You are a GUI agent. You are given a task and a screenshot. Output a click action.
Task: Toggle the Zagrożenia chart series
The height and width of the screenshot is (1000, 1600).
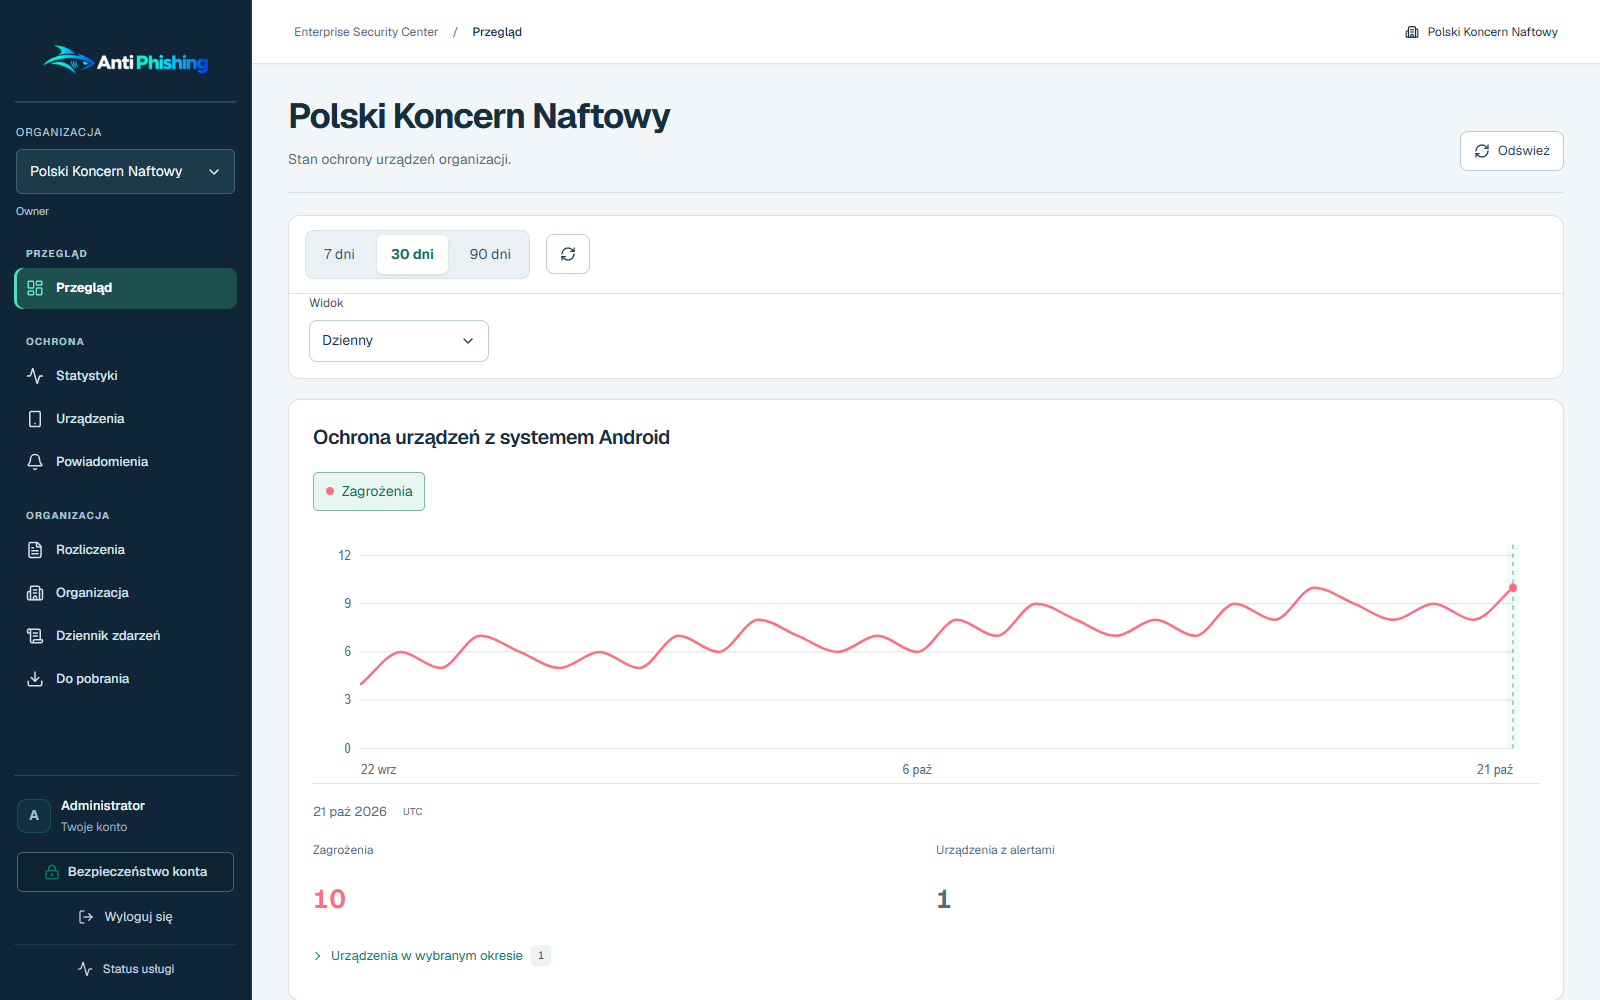pos(369,491)
